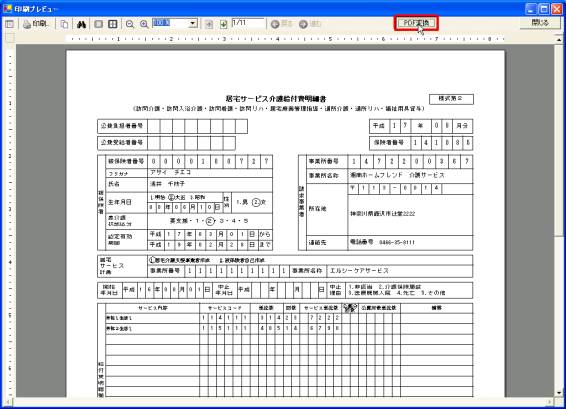Click the 印刷 print button

tap(35, 24)
